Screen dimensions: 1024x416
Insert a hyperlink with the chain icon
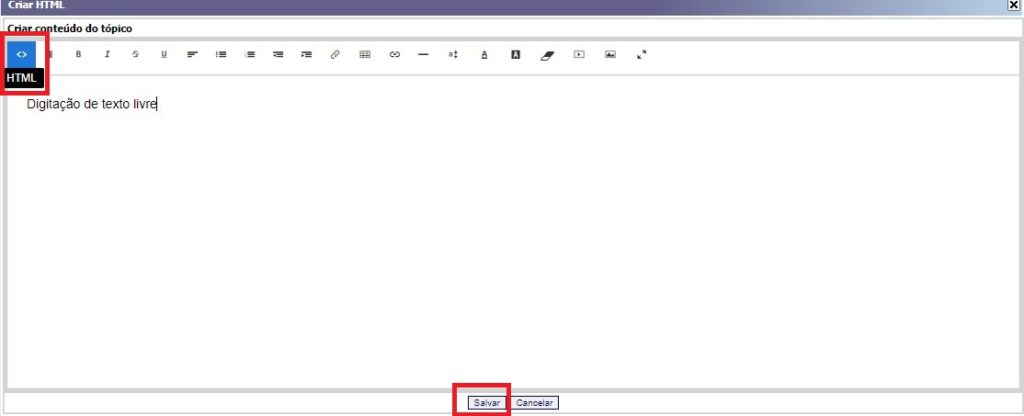tap(394, 54)
